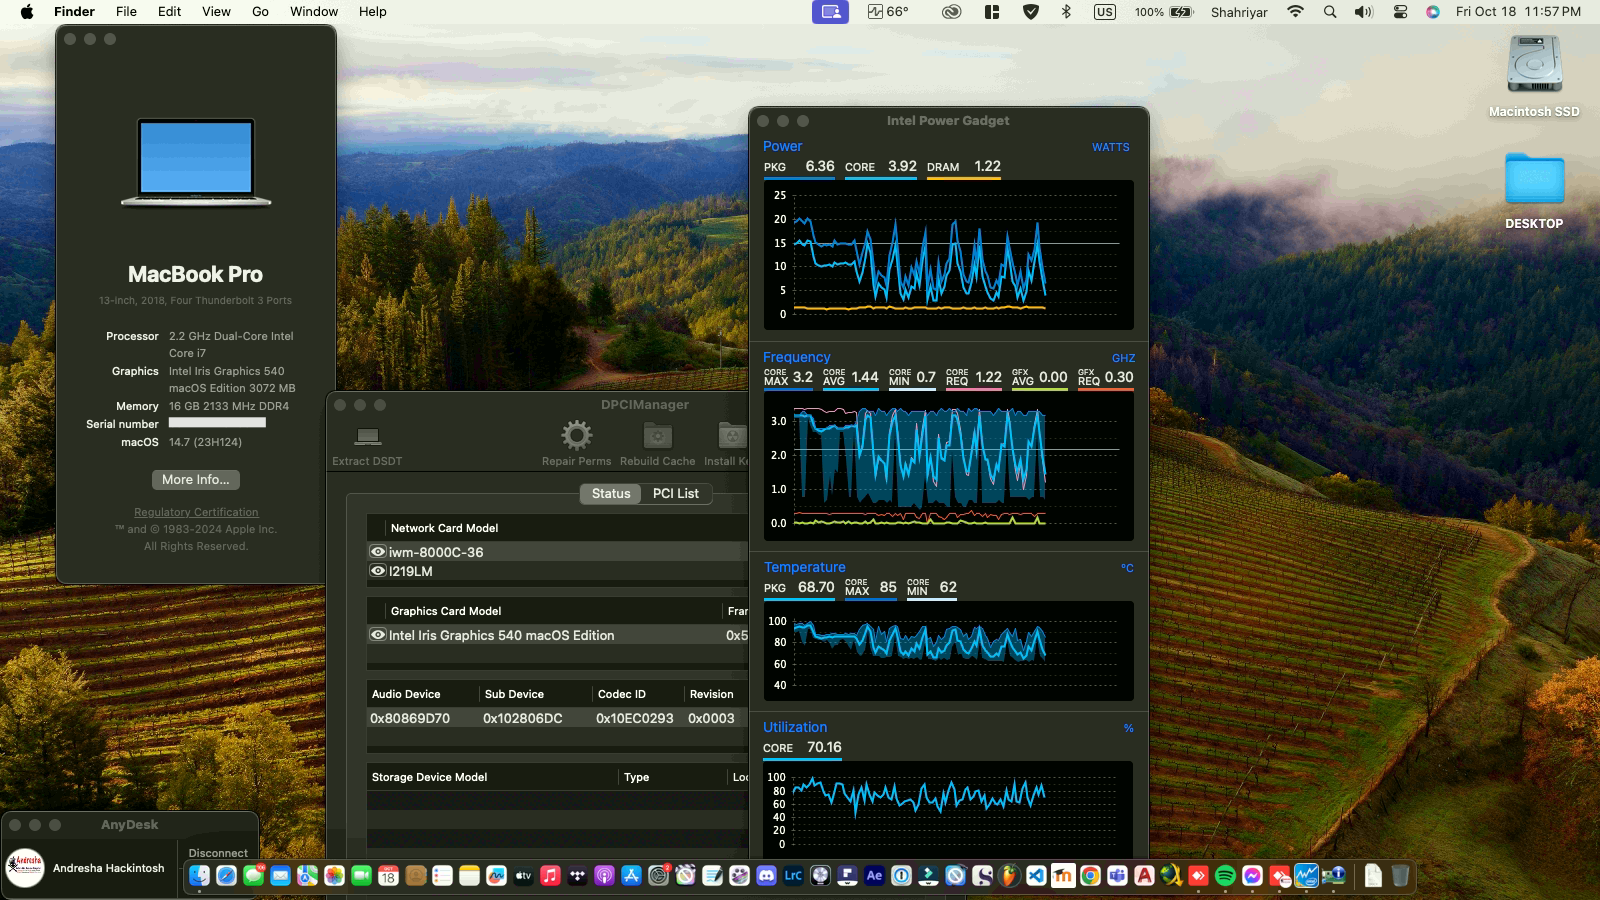The height and width of the screenshot is (900, 1600).
Task: Click Audio Device value 0x80869D70
Action: click(410, 718)
